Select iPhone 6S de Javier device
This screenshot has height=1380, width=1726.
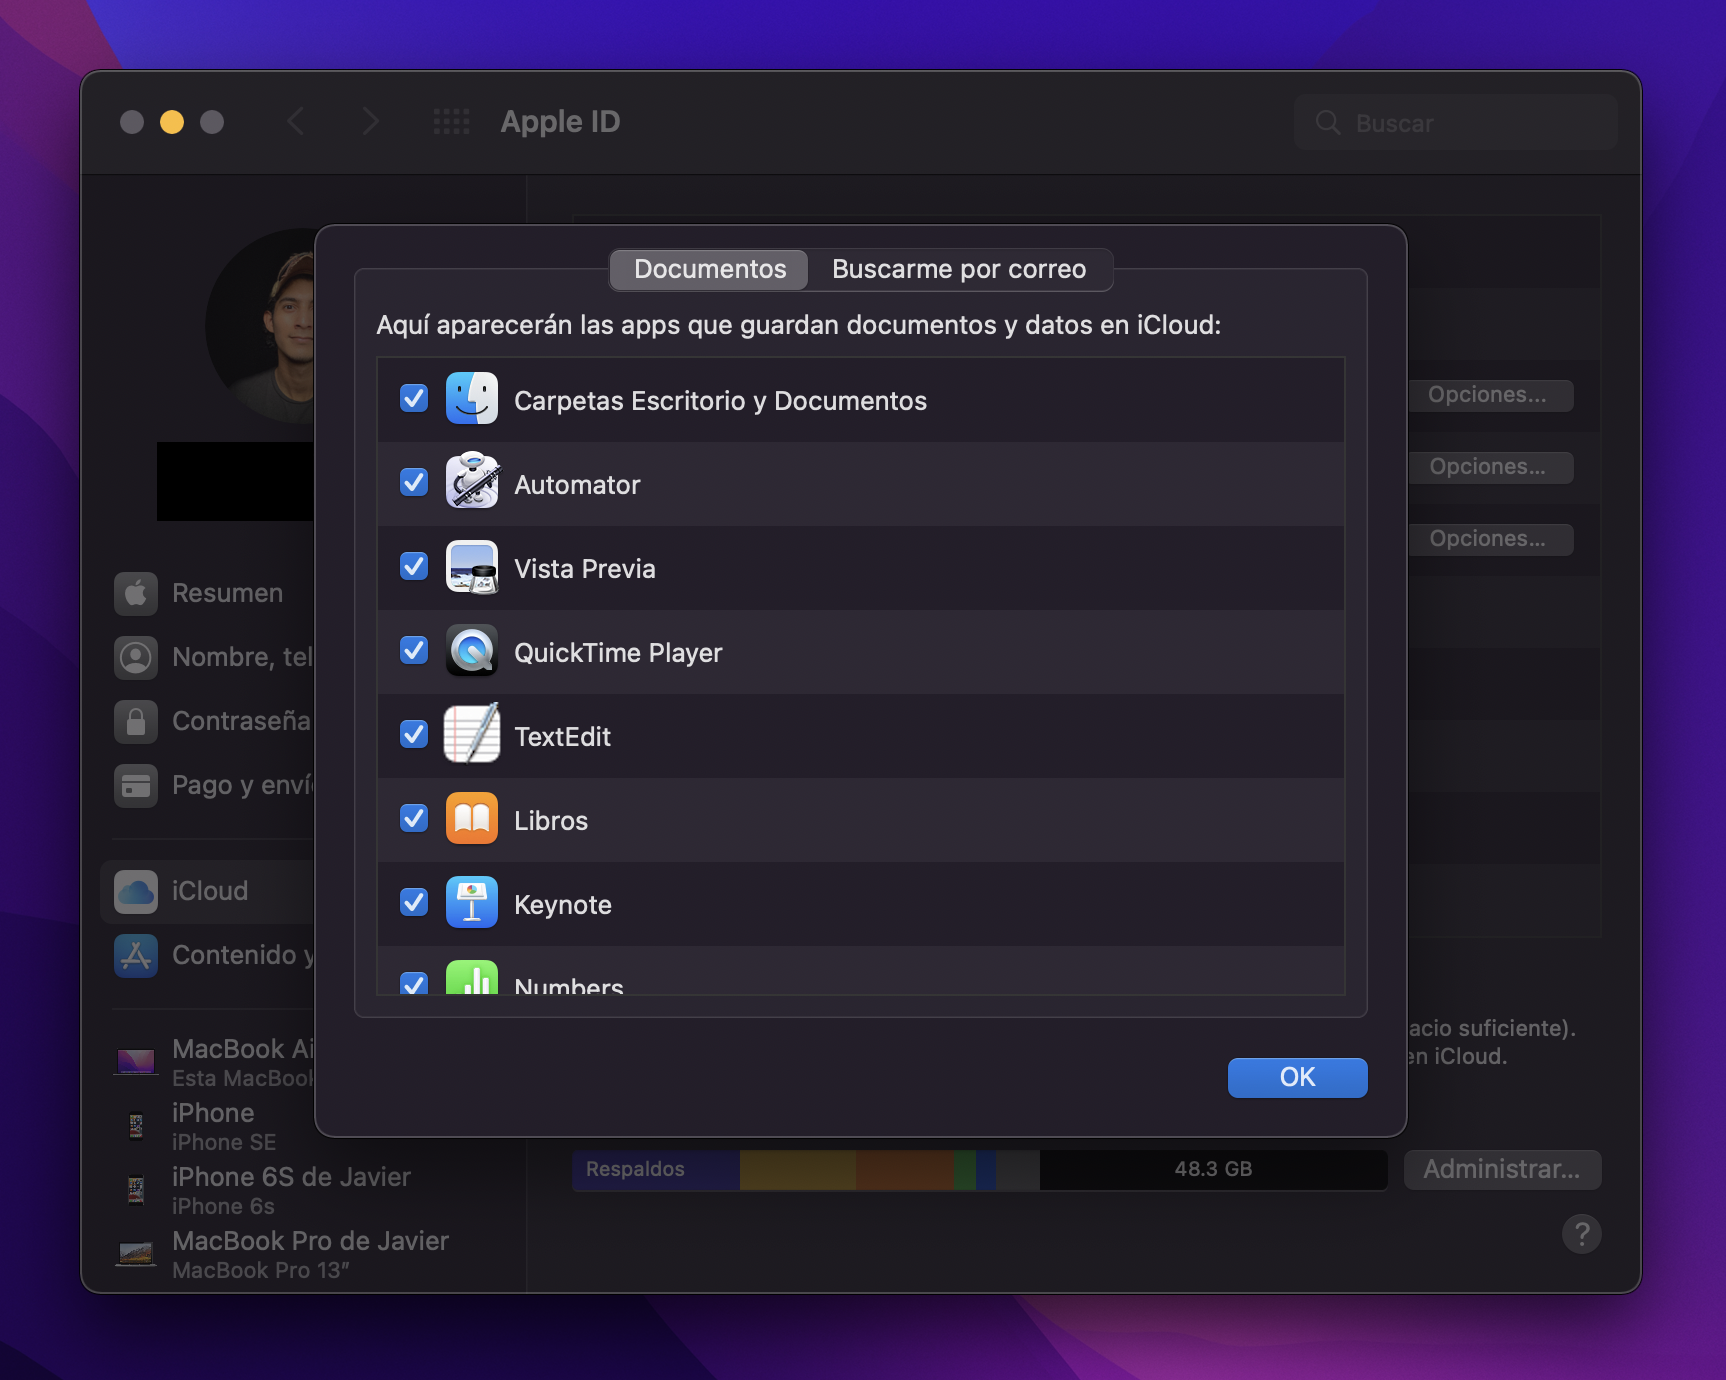click(x=290, y=1189)
